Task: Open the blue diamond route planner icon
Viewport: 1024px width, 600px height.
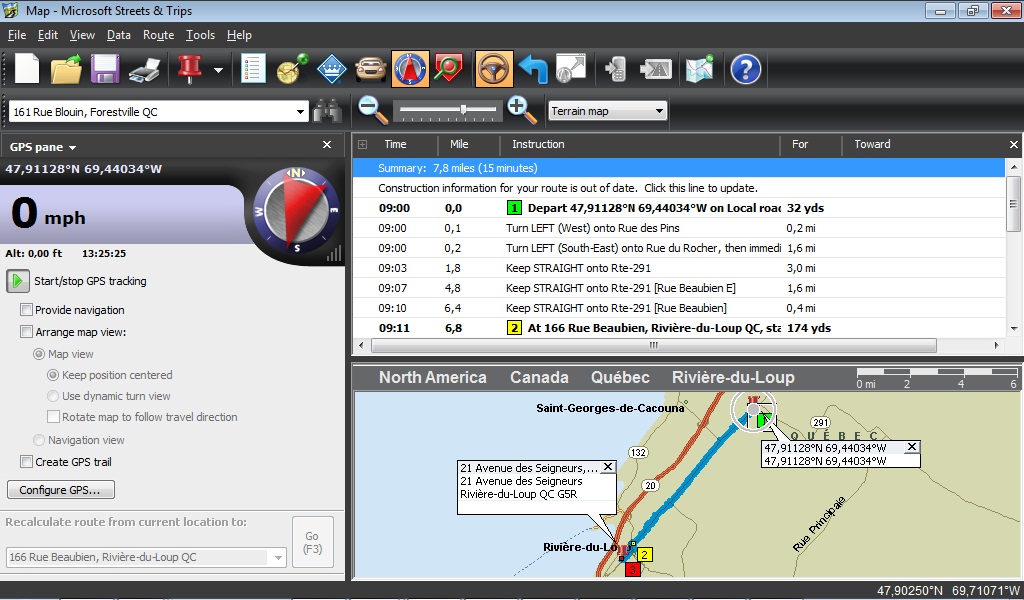Action: [x=331, y=69]
